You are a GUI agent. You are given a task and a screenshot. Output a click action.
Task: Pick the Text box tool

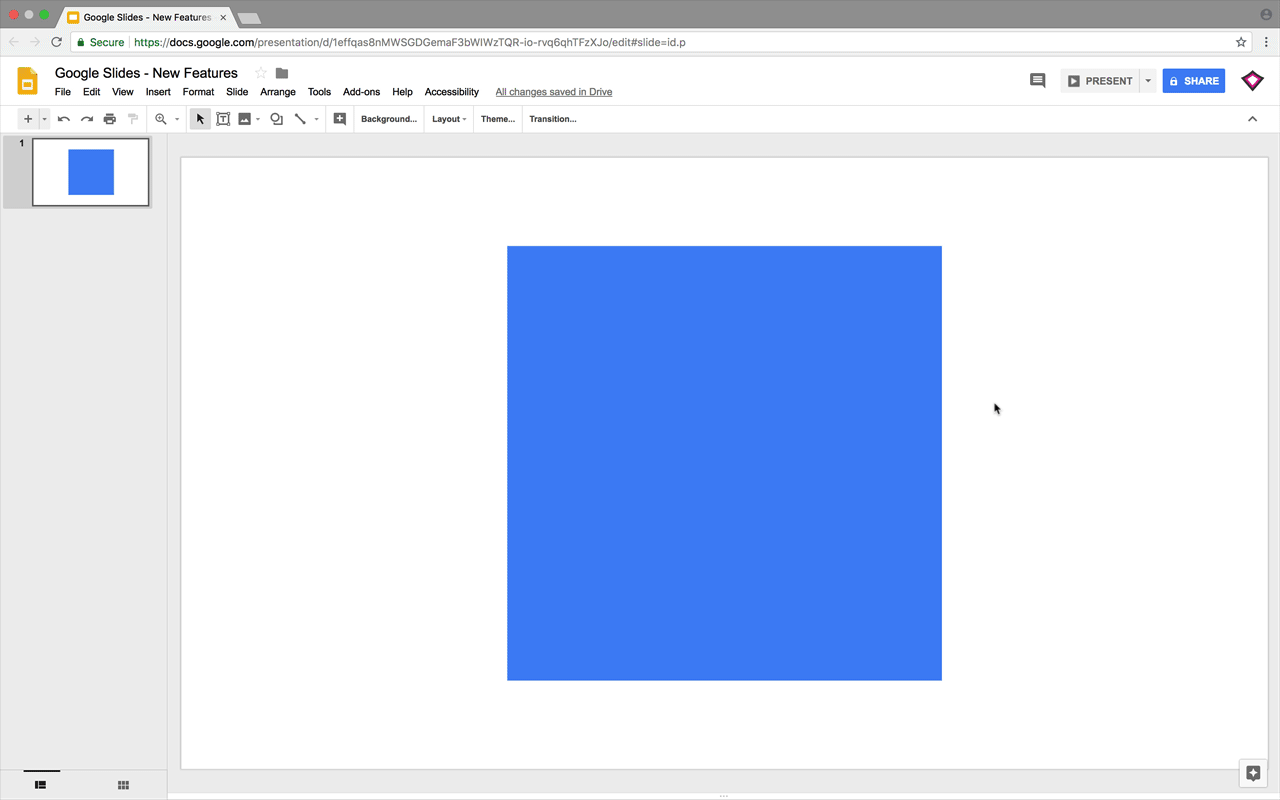[223, 119]
